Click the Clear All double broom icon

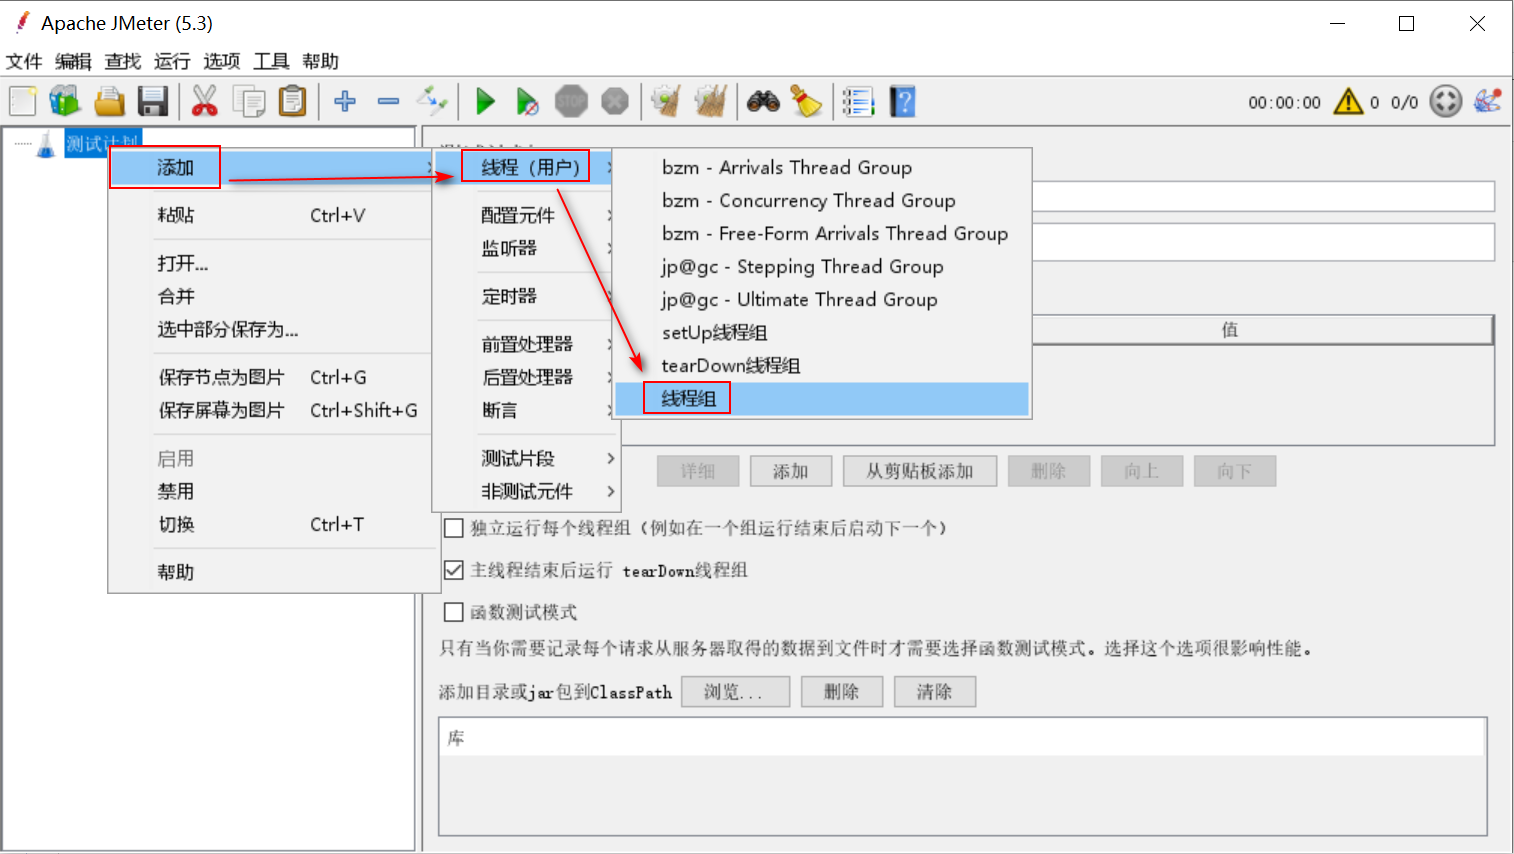click(x=711, y=101)
